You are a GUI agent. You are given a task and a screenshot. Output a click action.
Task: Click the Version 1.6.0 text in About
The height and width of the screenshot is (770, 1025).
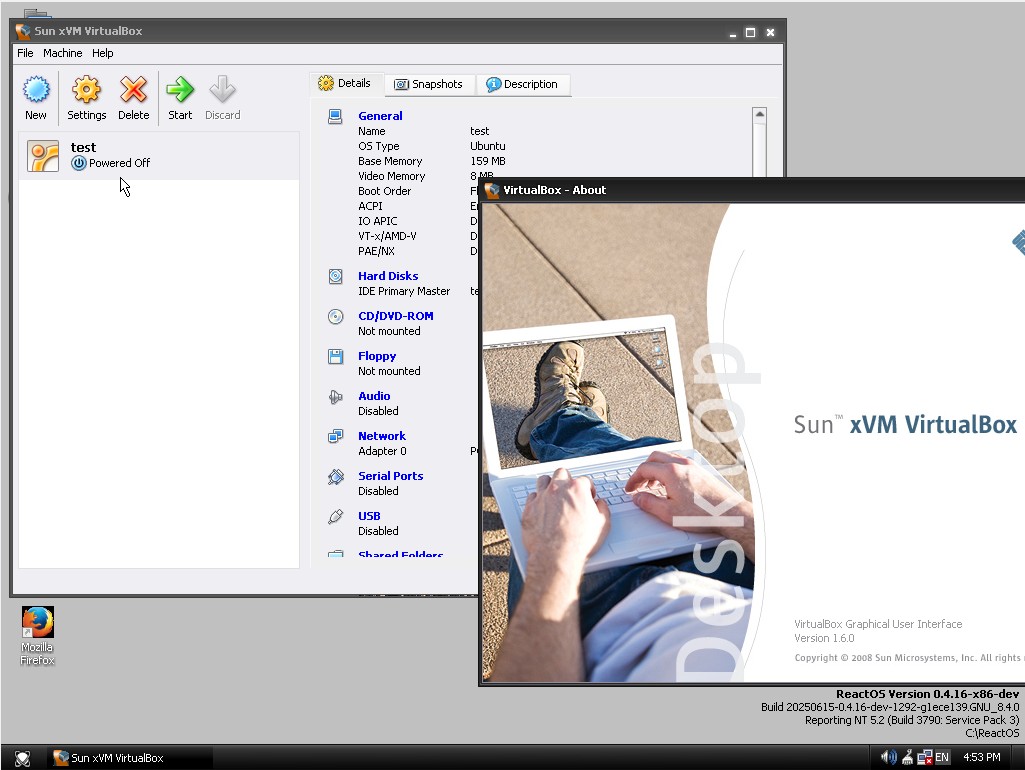coord(824,639)
